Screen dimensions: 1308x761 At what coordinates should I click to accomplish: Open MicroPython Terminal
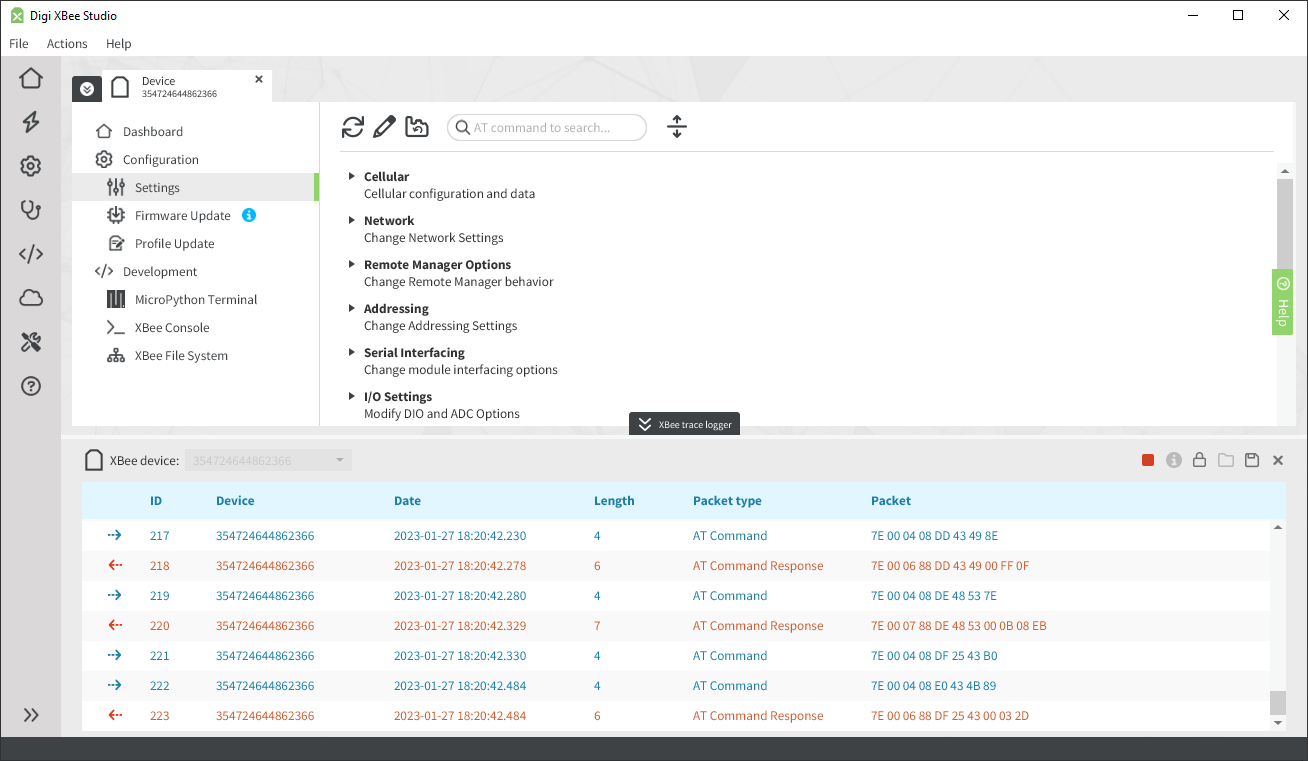click(196, 299)
